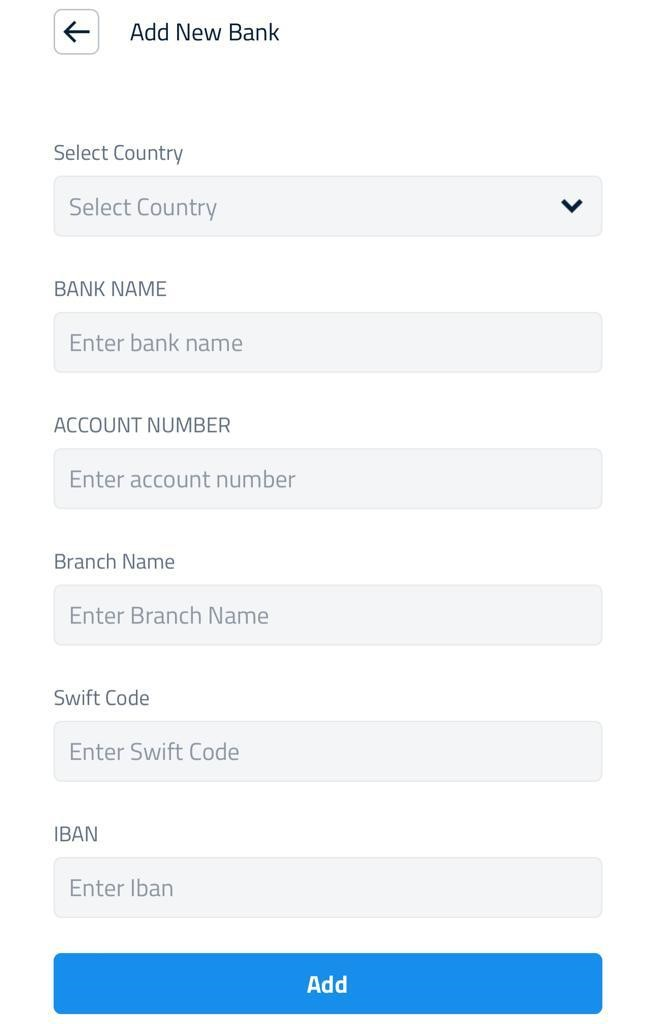Click the BANK NAME label
Image resolution: width=656 pixels, height=1024 pixels.
click(x=110, y=289)
